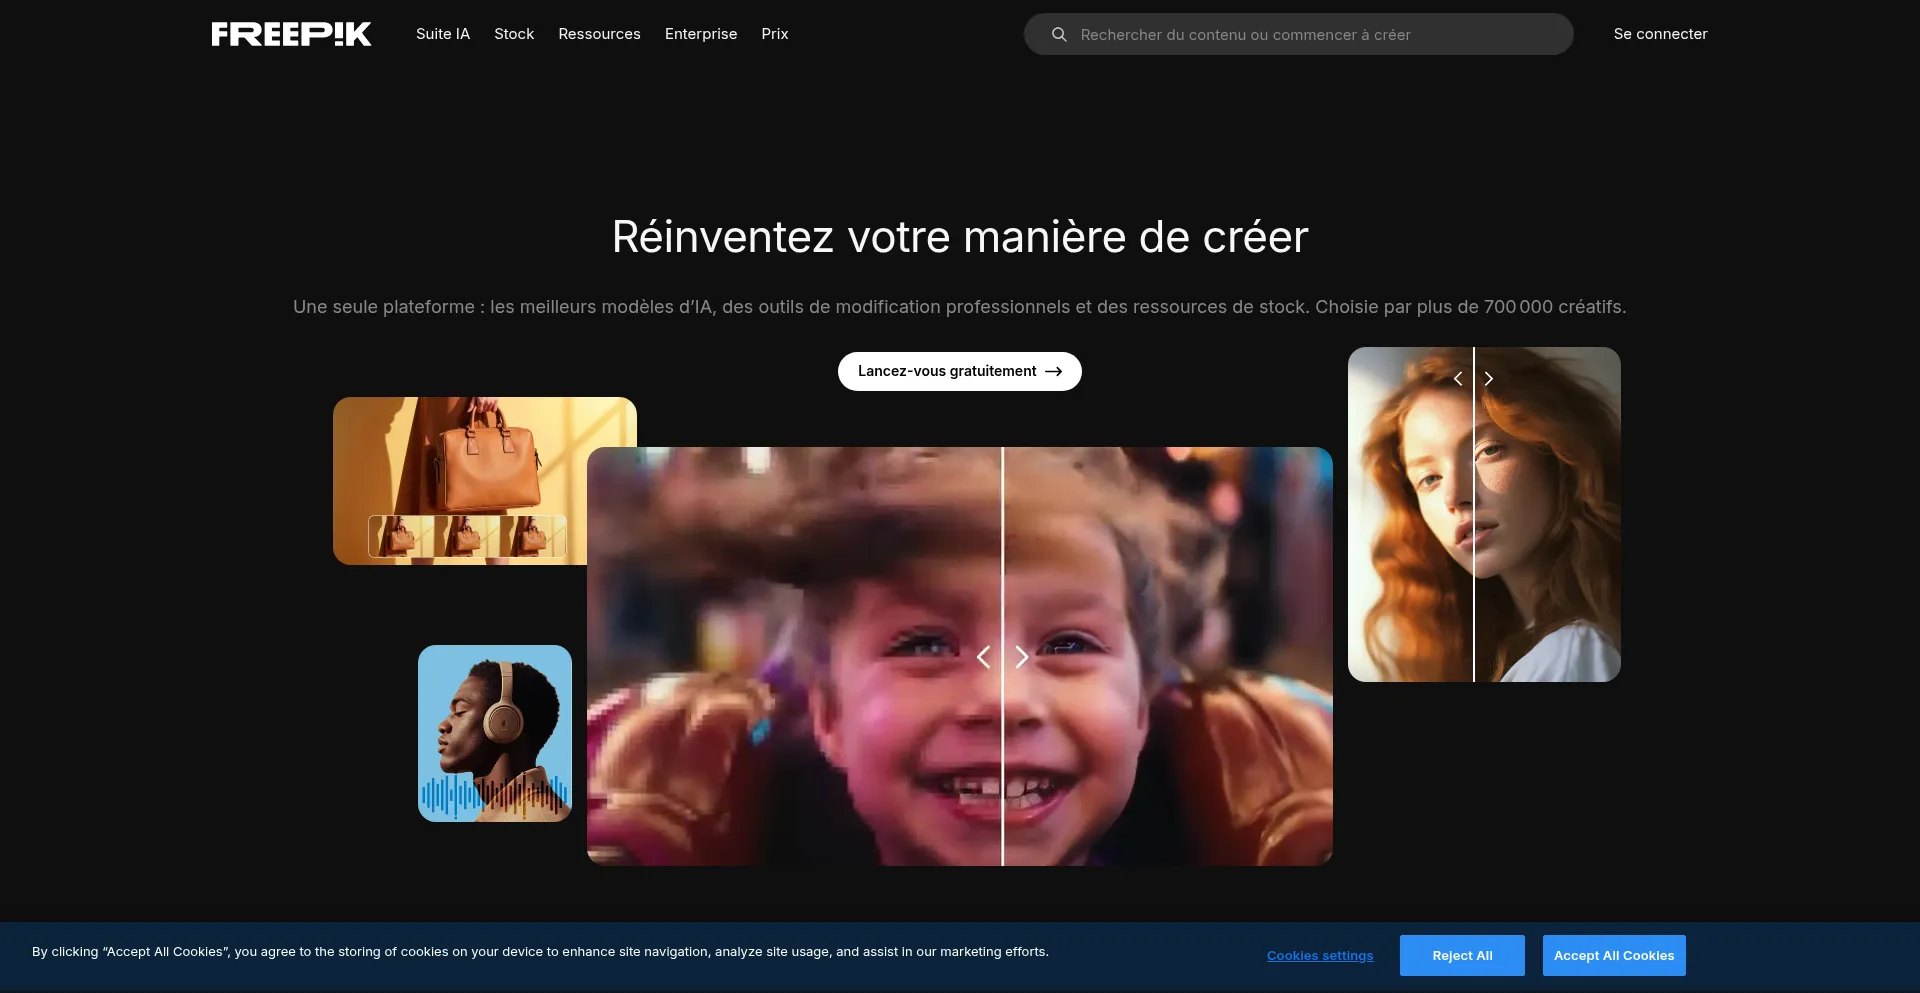
Task: Click right arrow on center image comparison
Action: click(x=1021, y=657)
